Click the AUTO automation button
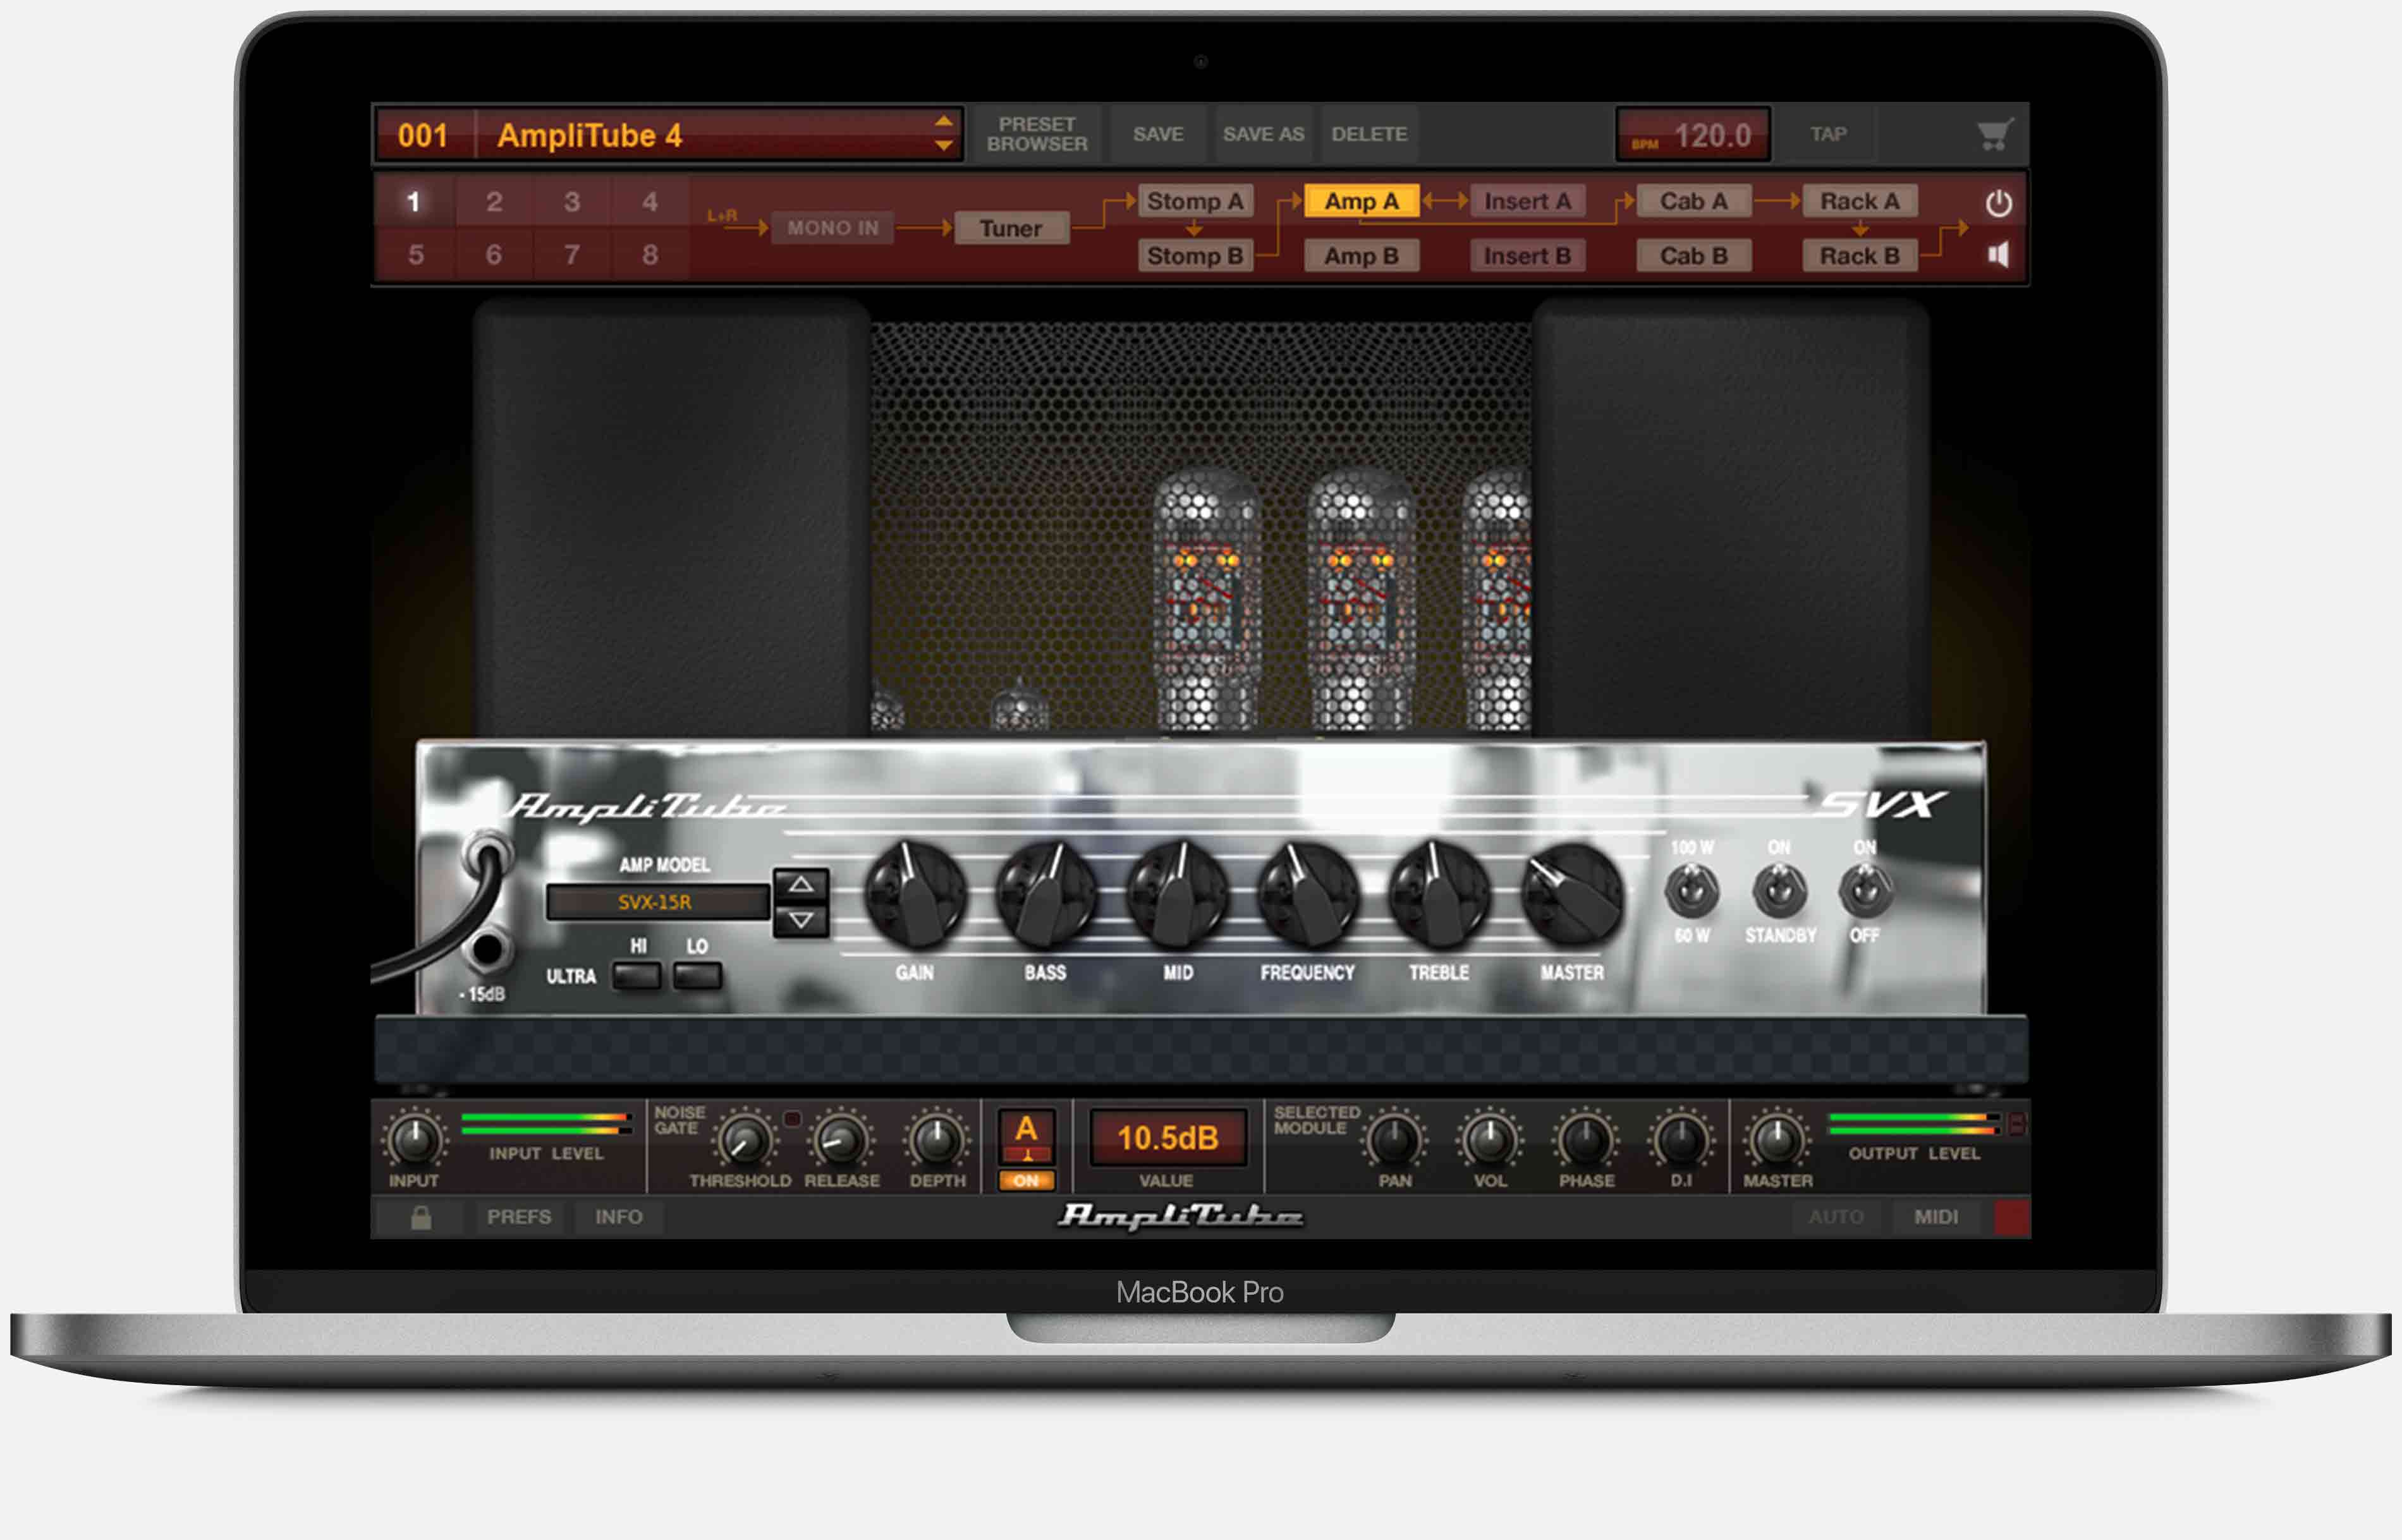This screenshot has width=2402, height=1540. point(1836,1217)
